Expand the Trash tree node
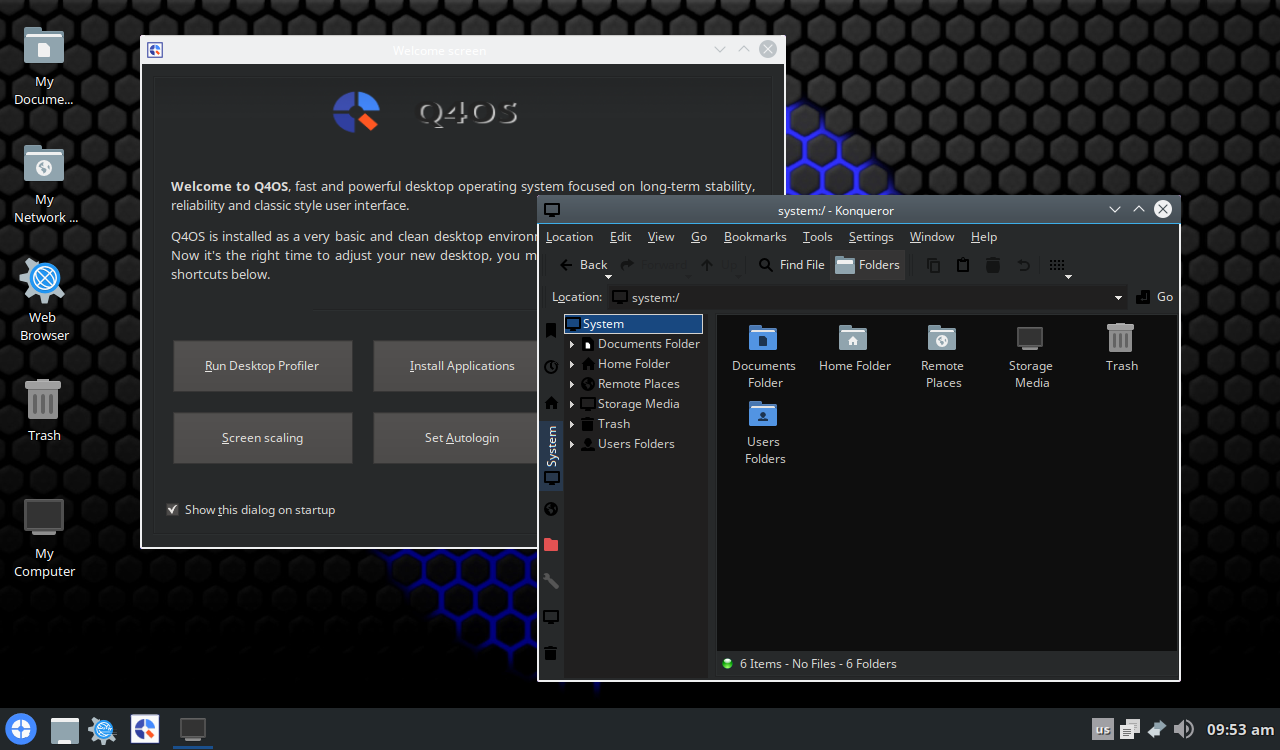This screenshot has height=750, width=1280. coord(572,424)
